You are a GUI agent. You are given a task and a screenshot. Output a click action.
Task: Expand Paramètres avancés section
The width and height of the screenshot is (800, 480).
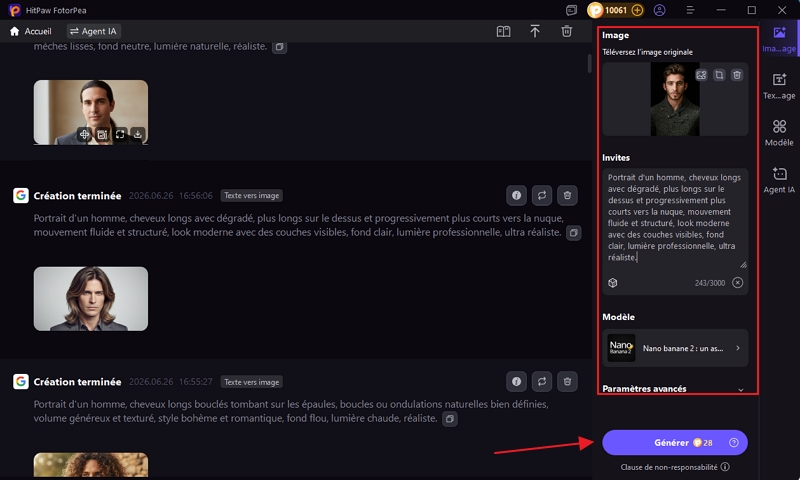(673, 389)
